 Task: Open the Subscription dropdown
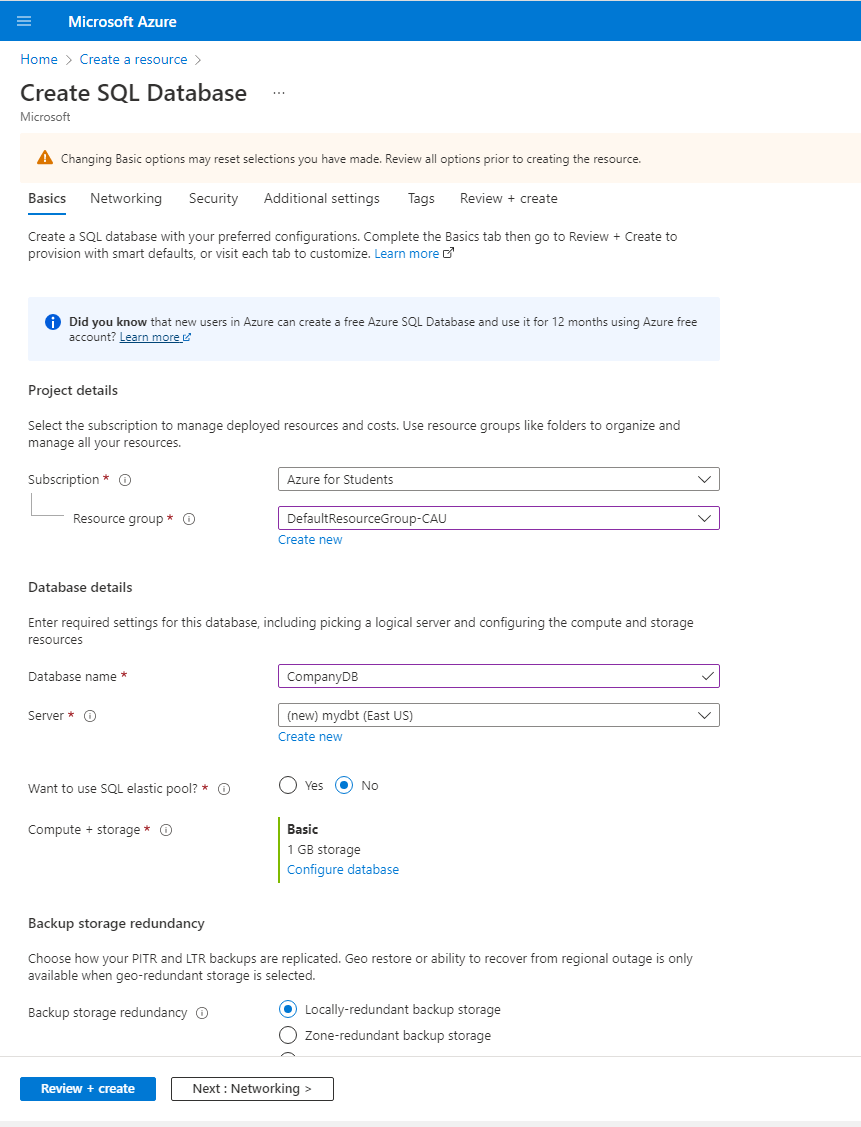pos(499,479)
